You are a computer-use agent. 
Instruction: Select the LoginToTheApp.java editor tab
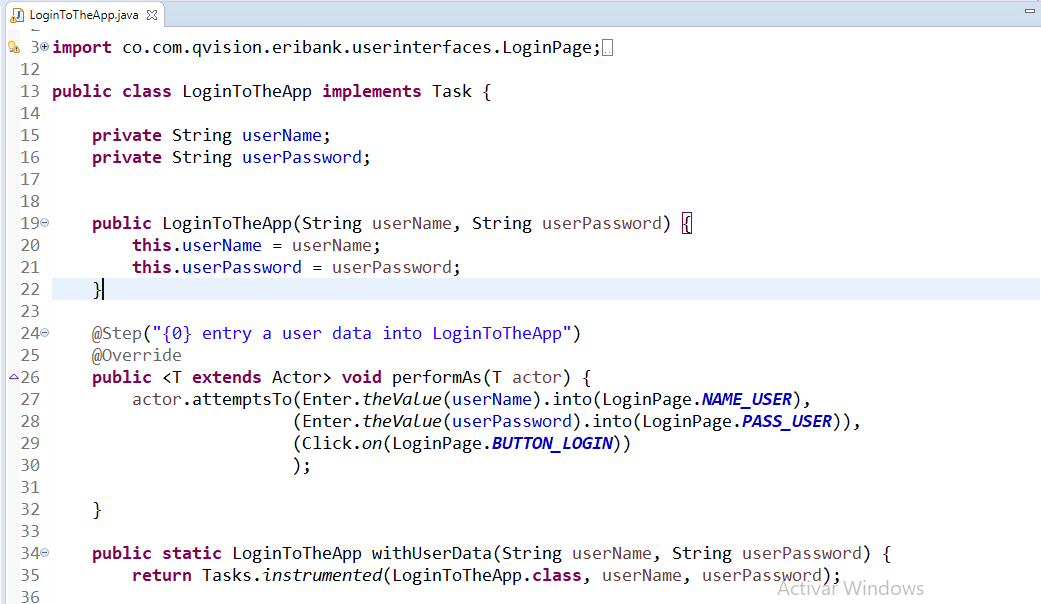83,15
